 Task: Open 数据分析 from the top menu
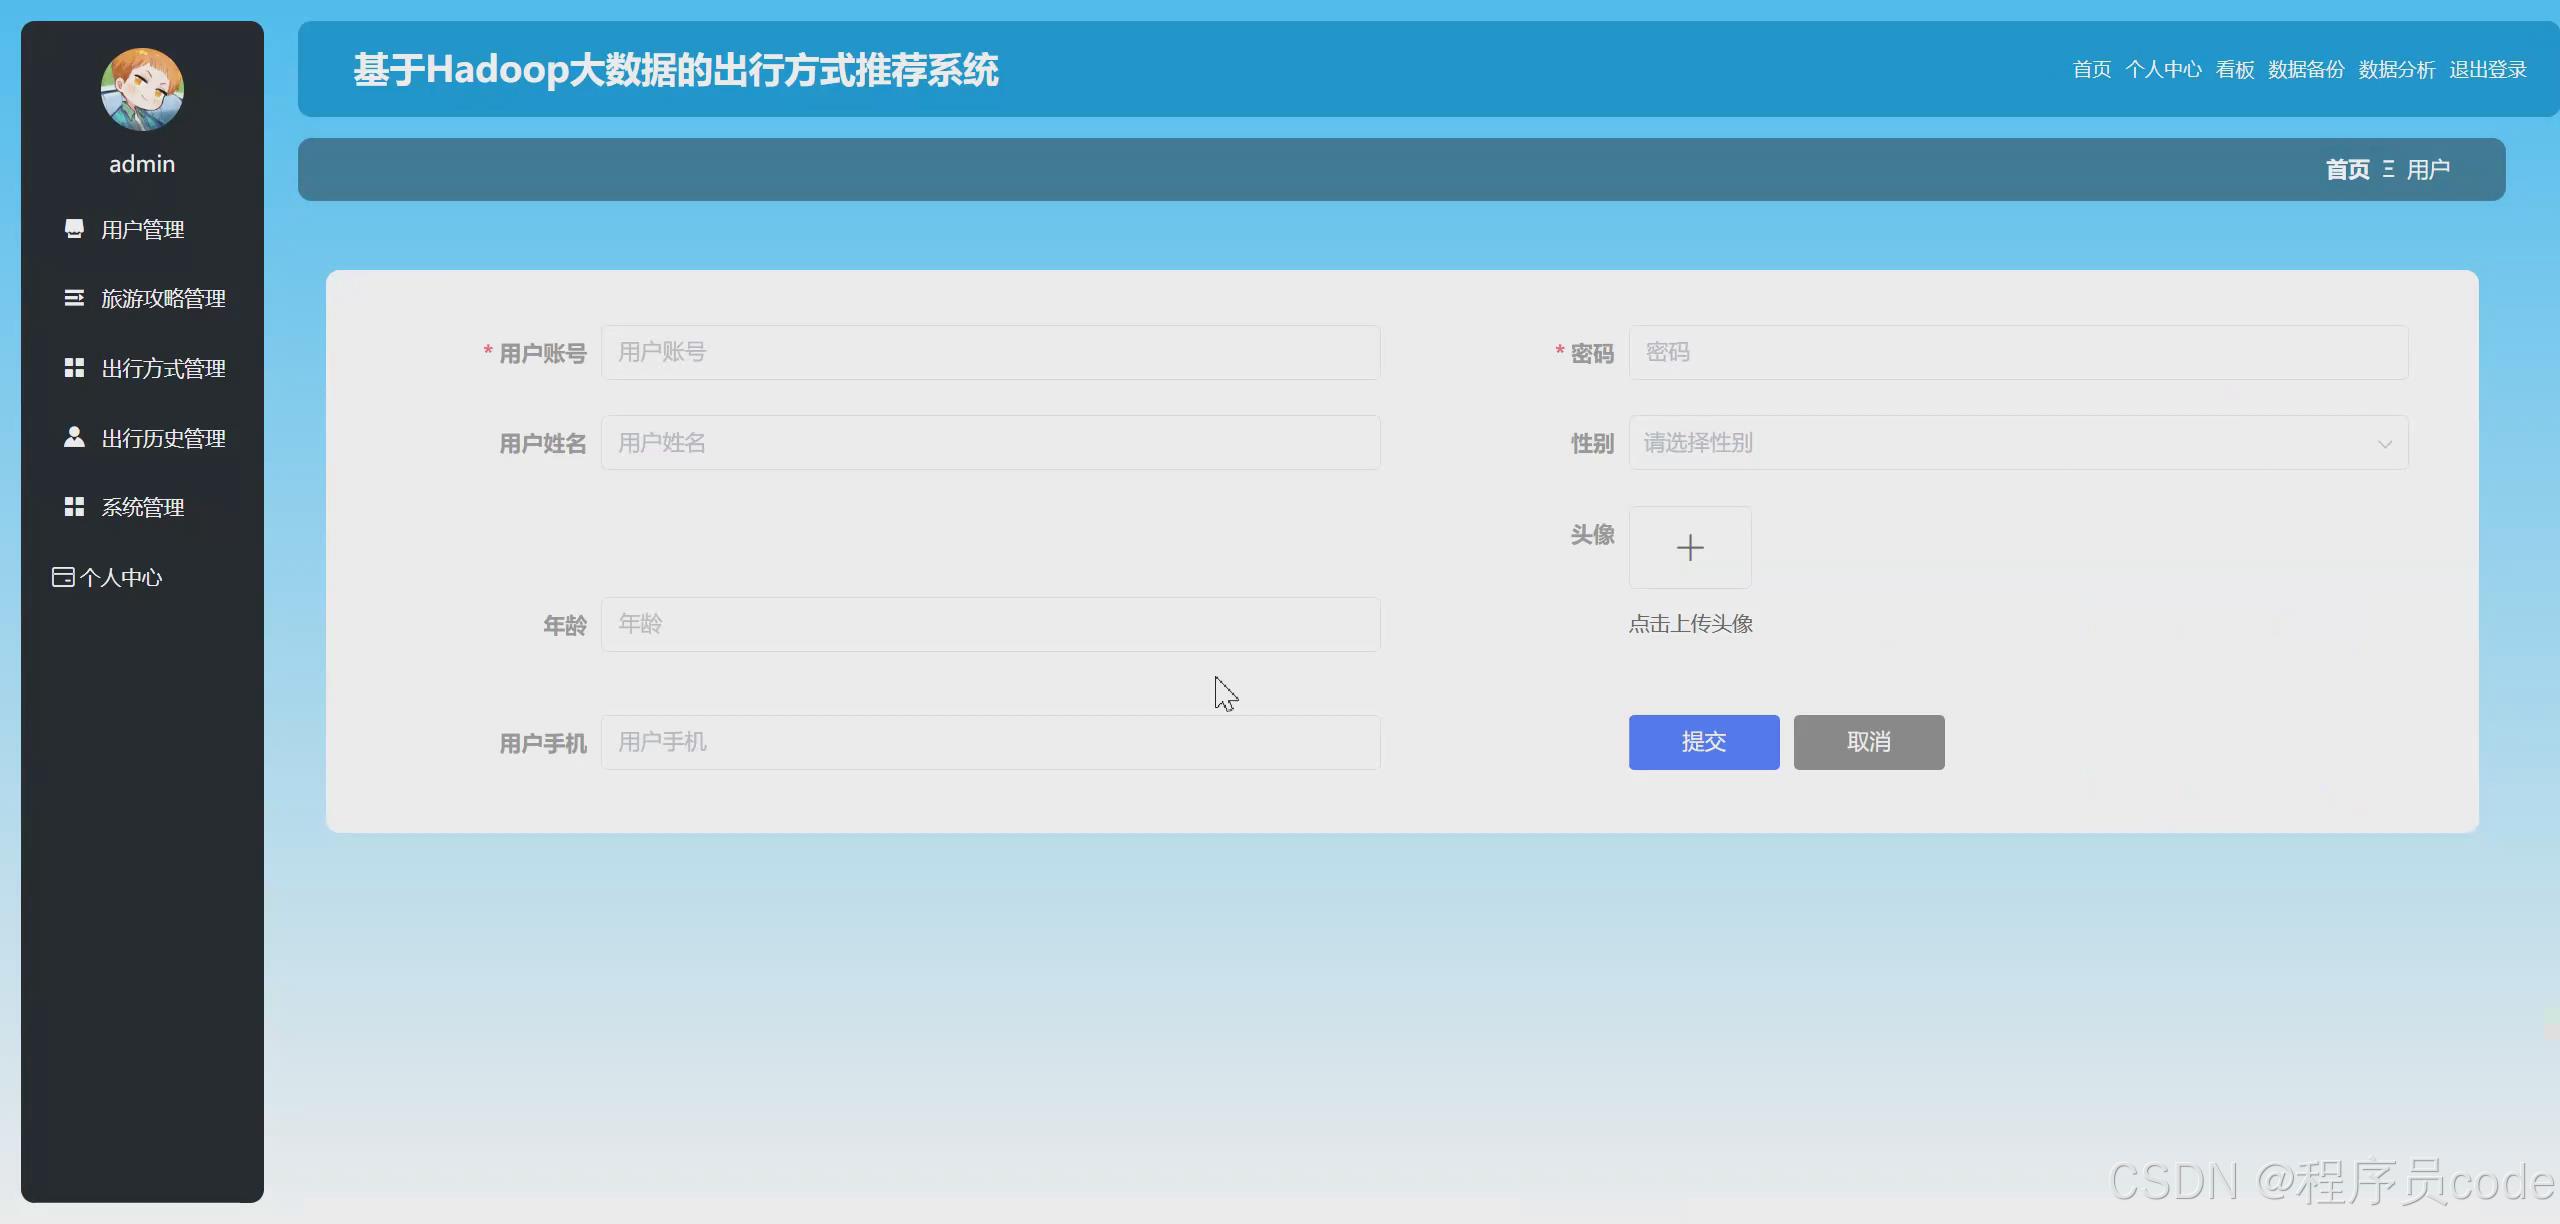[2395, 70]
